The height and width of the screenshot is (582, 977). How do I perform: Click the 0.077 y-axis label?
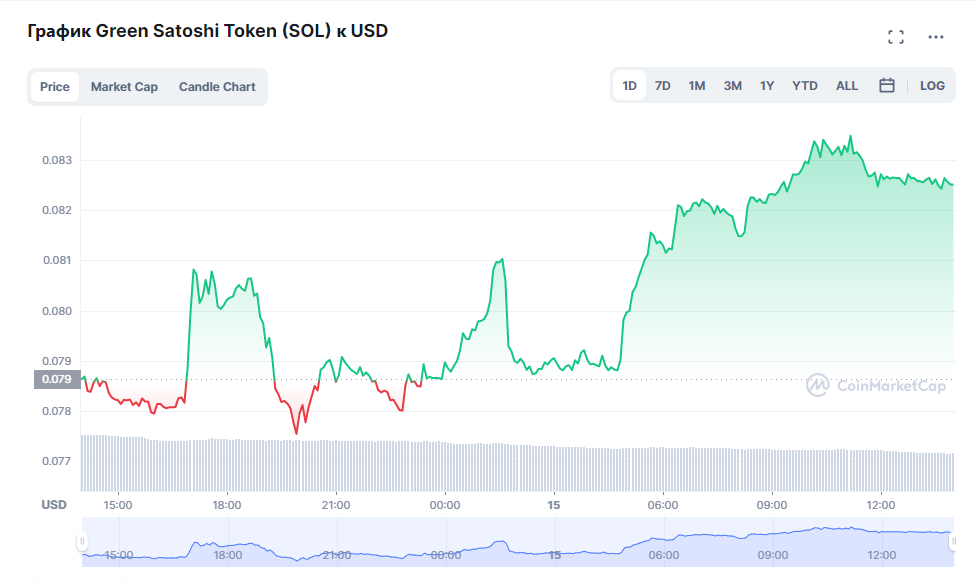(x=57, y=461)
